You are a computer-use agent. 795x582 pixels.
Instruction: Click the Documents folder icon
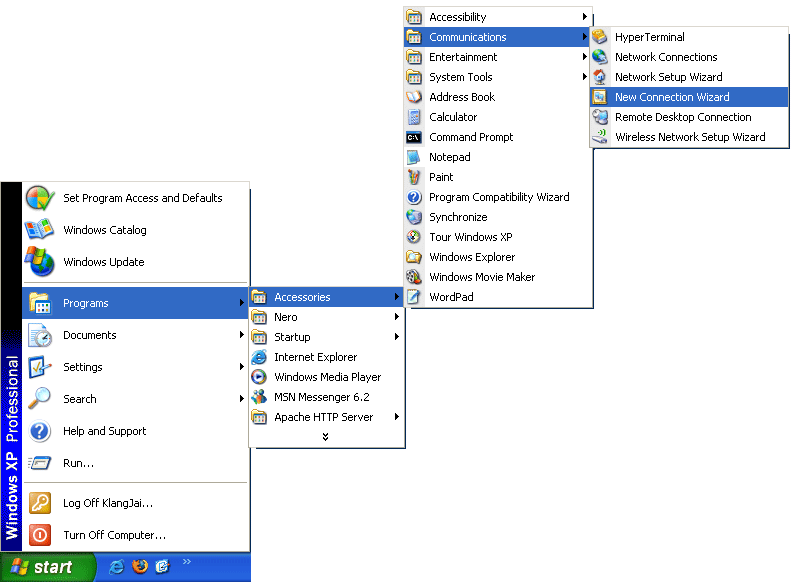click(x=40, y=335)
